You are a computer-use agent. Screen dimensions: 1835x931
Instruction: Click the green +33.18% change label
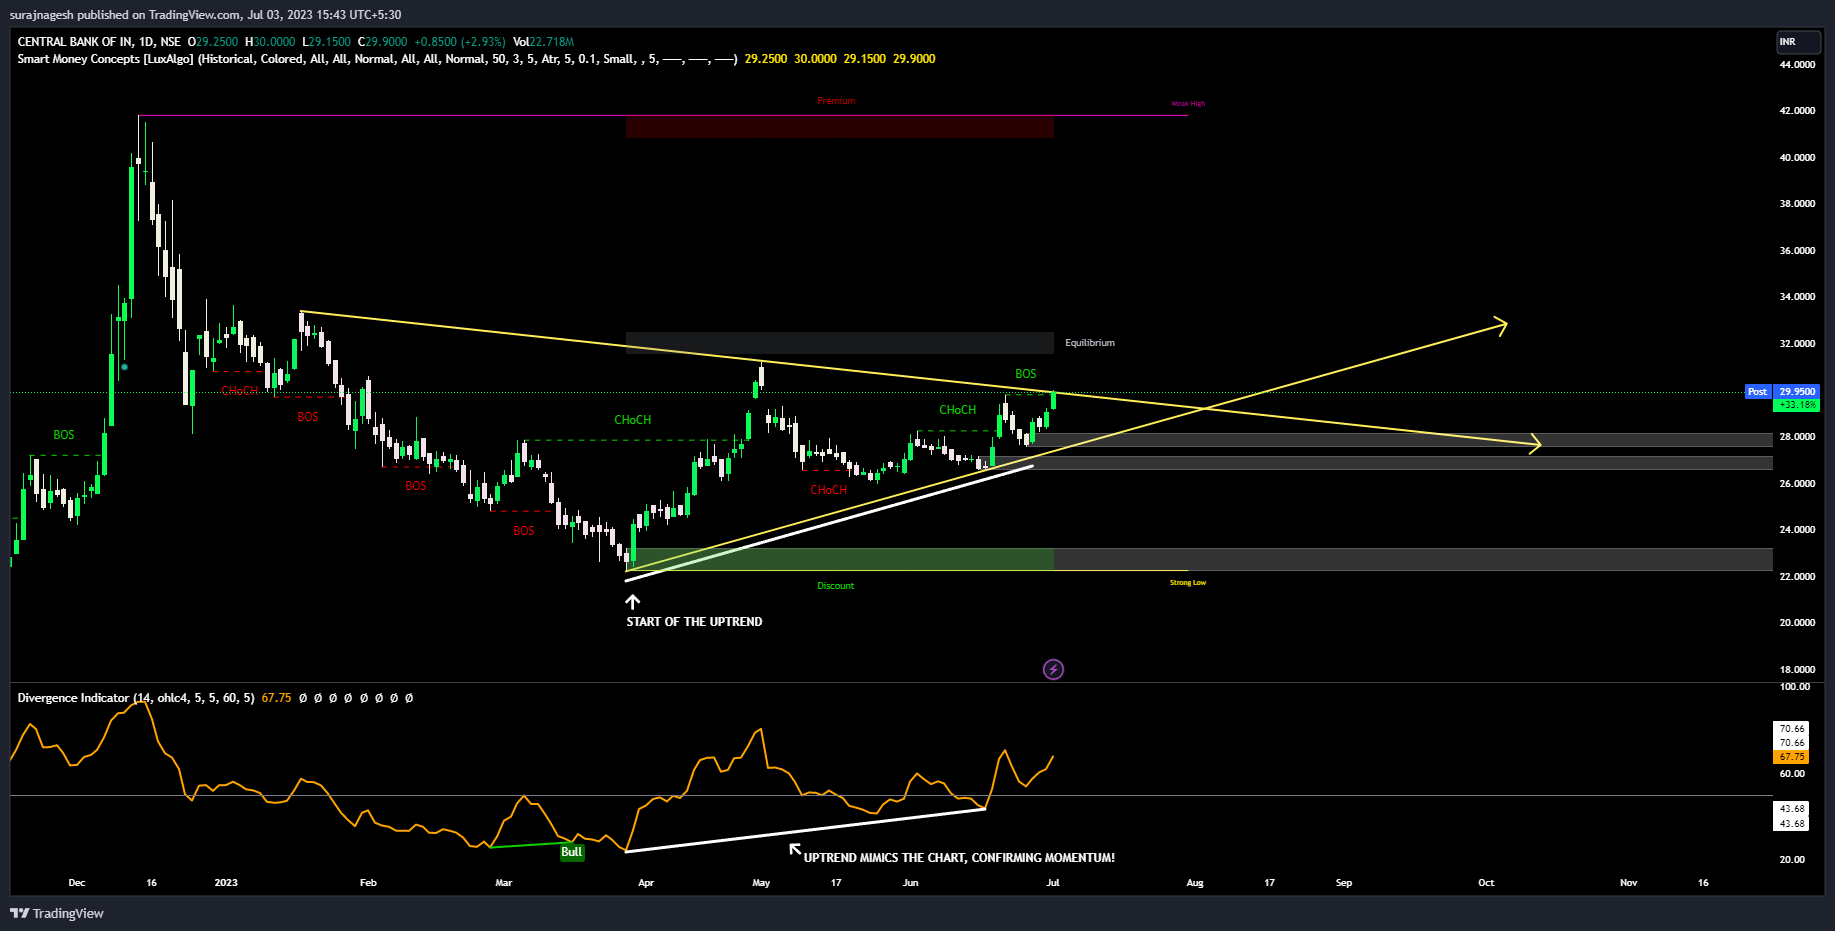[1796, 405]
